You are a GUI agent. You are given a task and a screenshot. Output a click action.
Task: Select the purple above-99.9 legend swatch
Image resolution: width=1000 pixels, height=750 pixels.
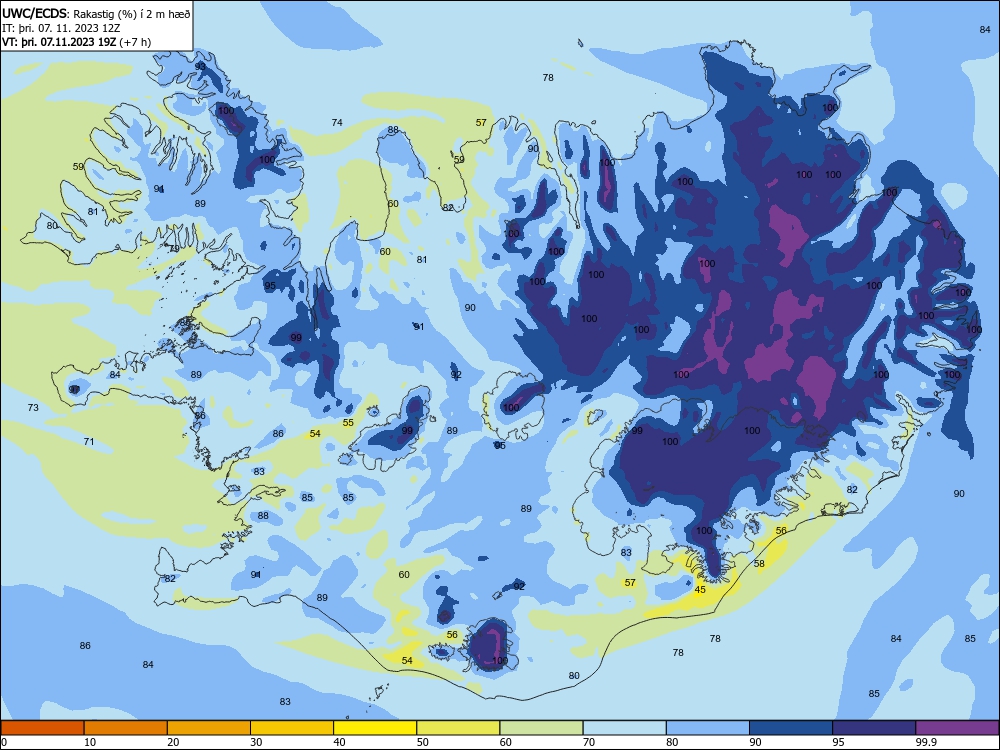957,728
